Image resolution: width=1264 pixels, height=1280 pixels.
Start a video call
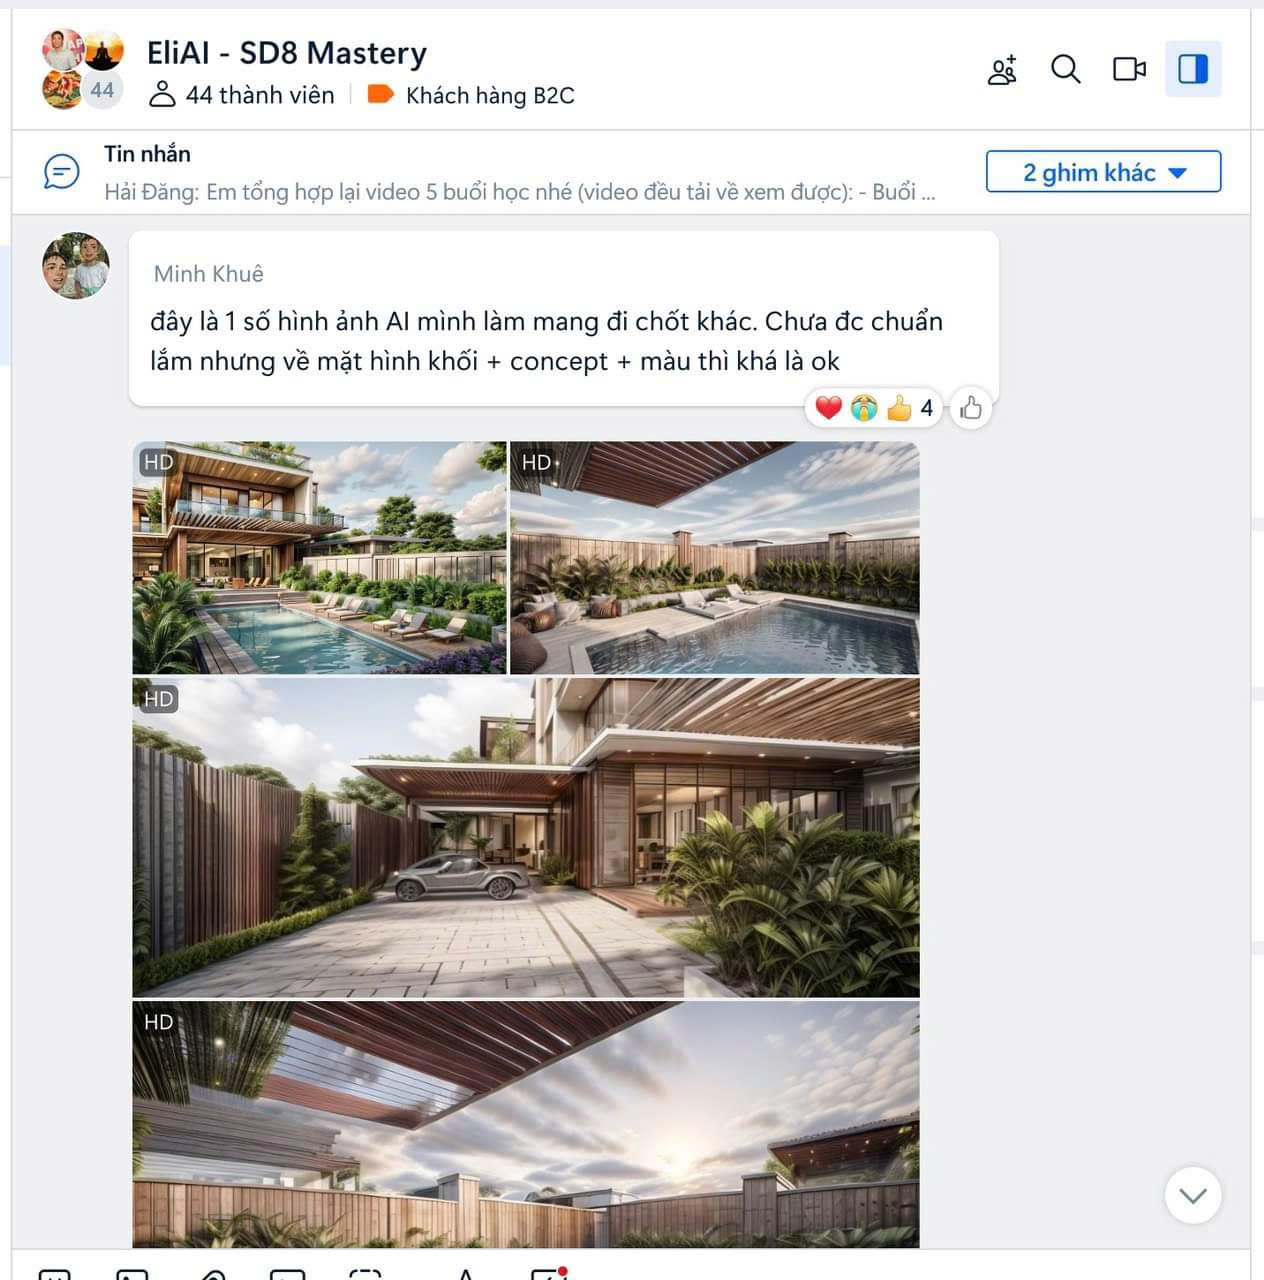(1129, 69)
